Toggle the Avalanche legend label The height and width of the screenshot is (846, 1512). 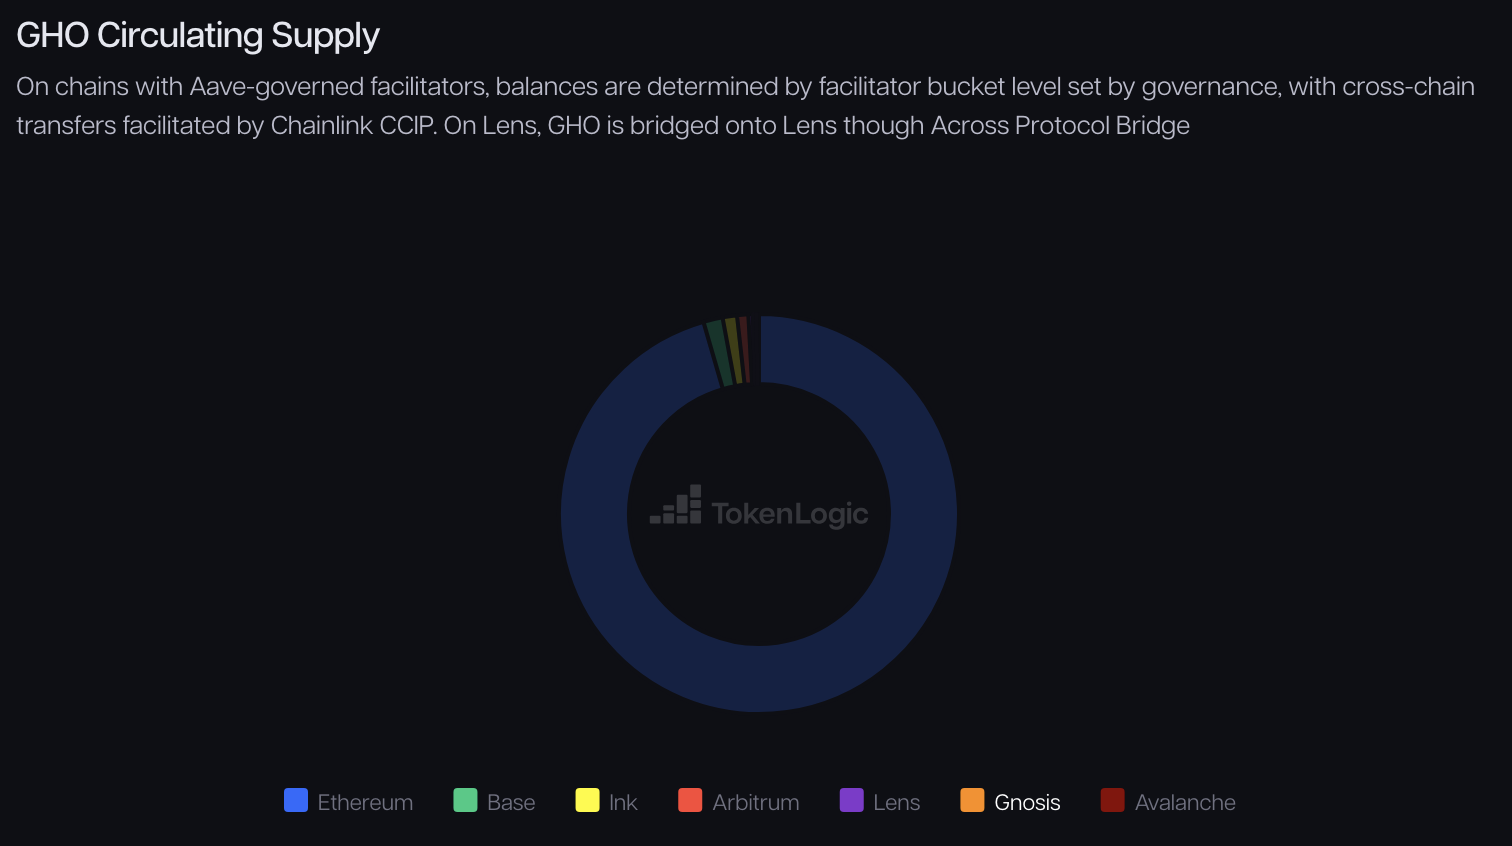pyautogui.click(x=1185, y=802)
